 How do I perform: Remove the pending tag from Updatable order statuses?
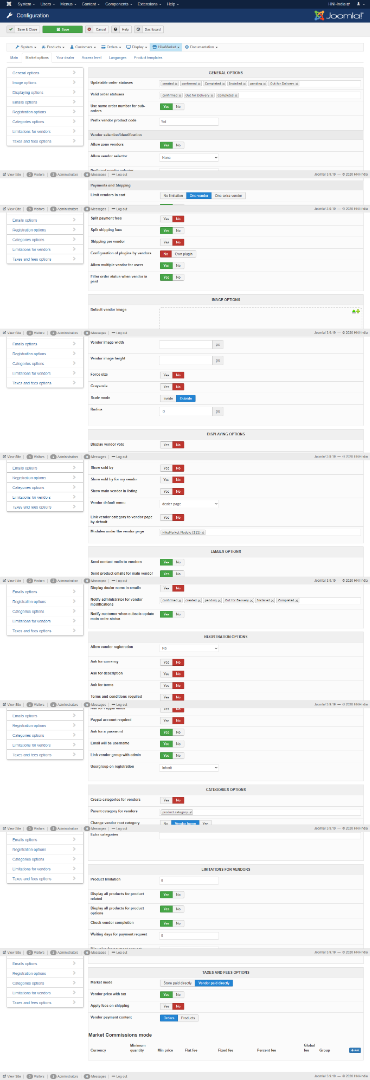pyautogui.click(x=264, y=83)
